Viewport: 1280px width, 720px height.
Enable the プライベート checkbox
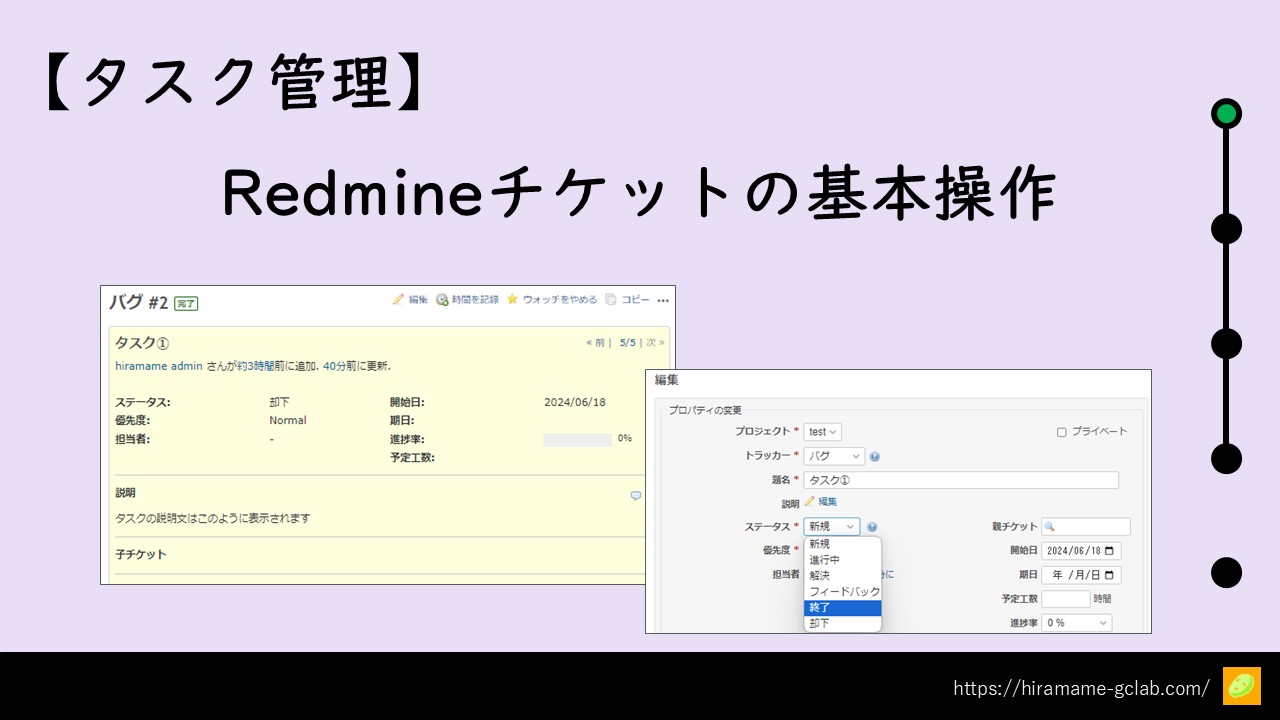pos(1062,432)
